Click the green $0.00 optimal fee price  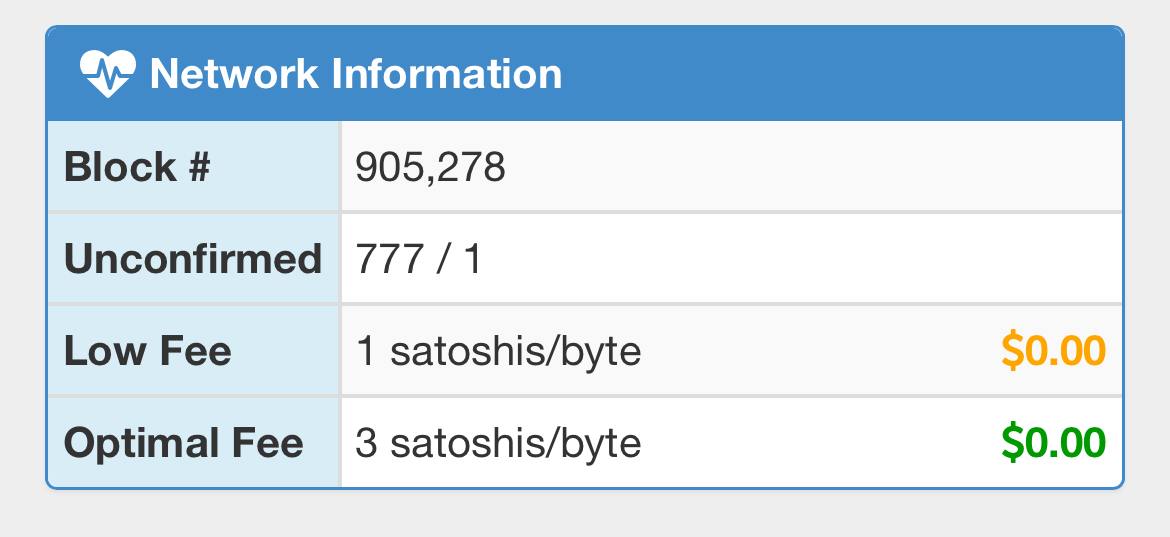(1053, 443)
